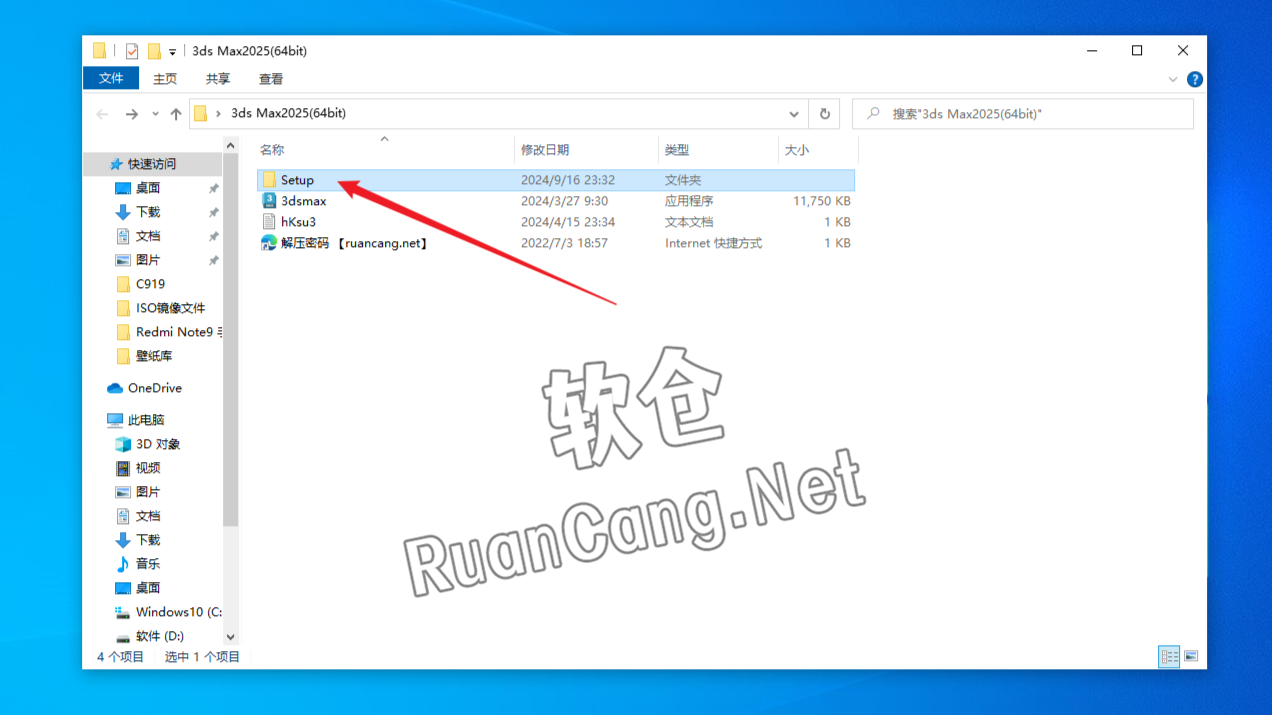
Task: Expand the ribbon using the chevron
Action: coord(1173,79)
